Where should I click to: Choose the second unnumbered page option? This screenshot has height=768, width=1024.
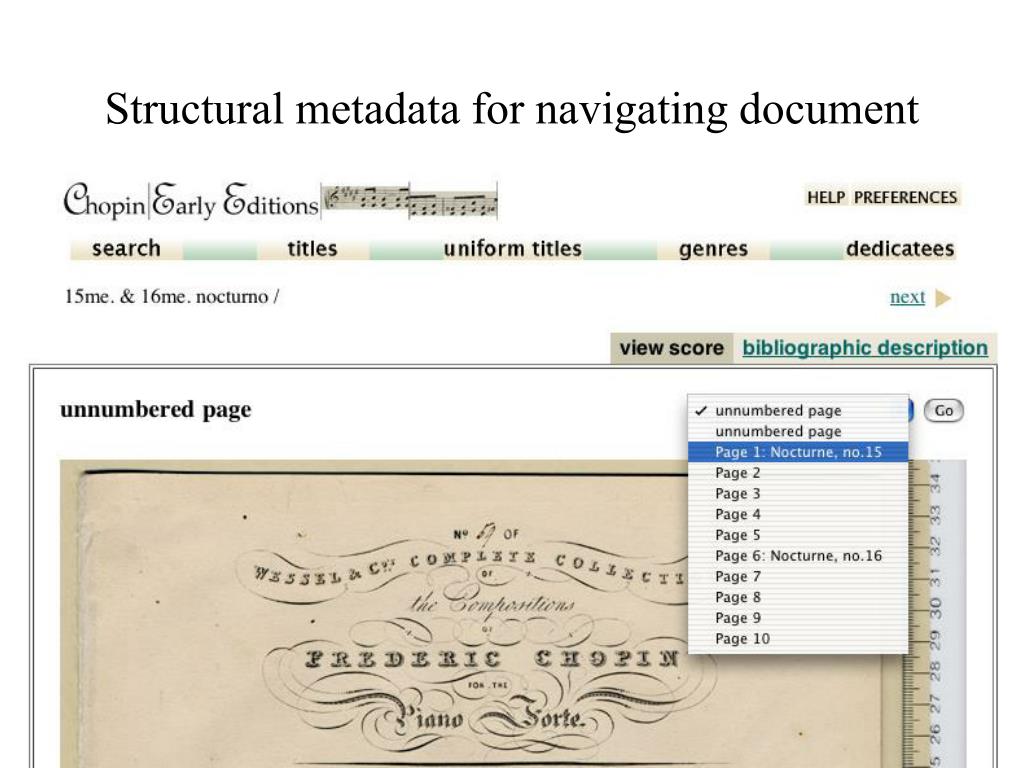(798, 432)
